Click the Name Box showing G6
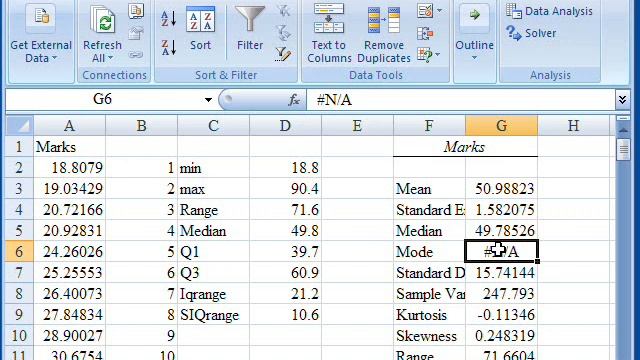The width and height of the screenshot is (640, 360). click(x=103, y=99)
